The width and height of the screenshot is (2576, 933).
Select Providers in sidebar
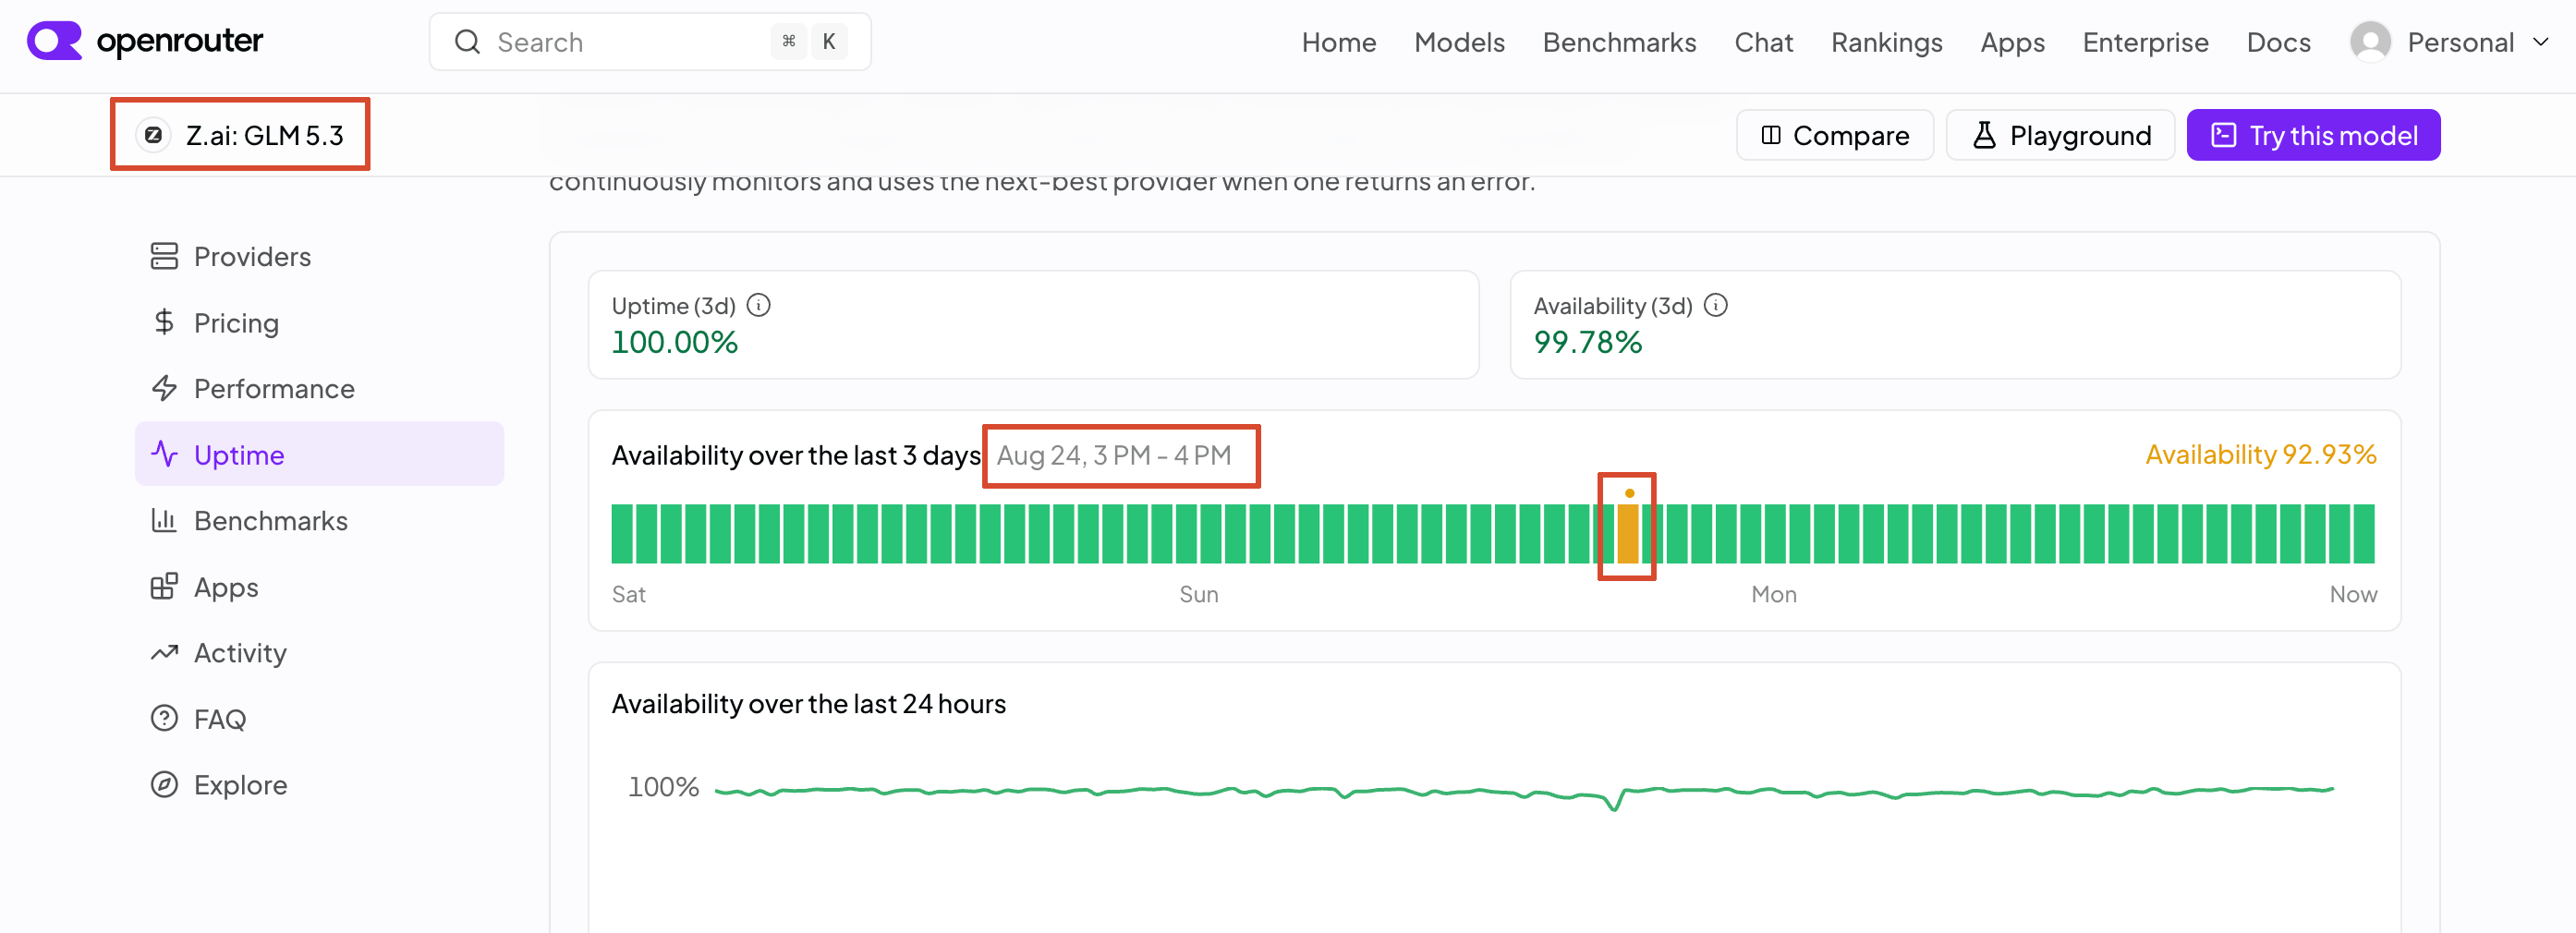pyautogui.click(x=319, y=257)
